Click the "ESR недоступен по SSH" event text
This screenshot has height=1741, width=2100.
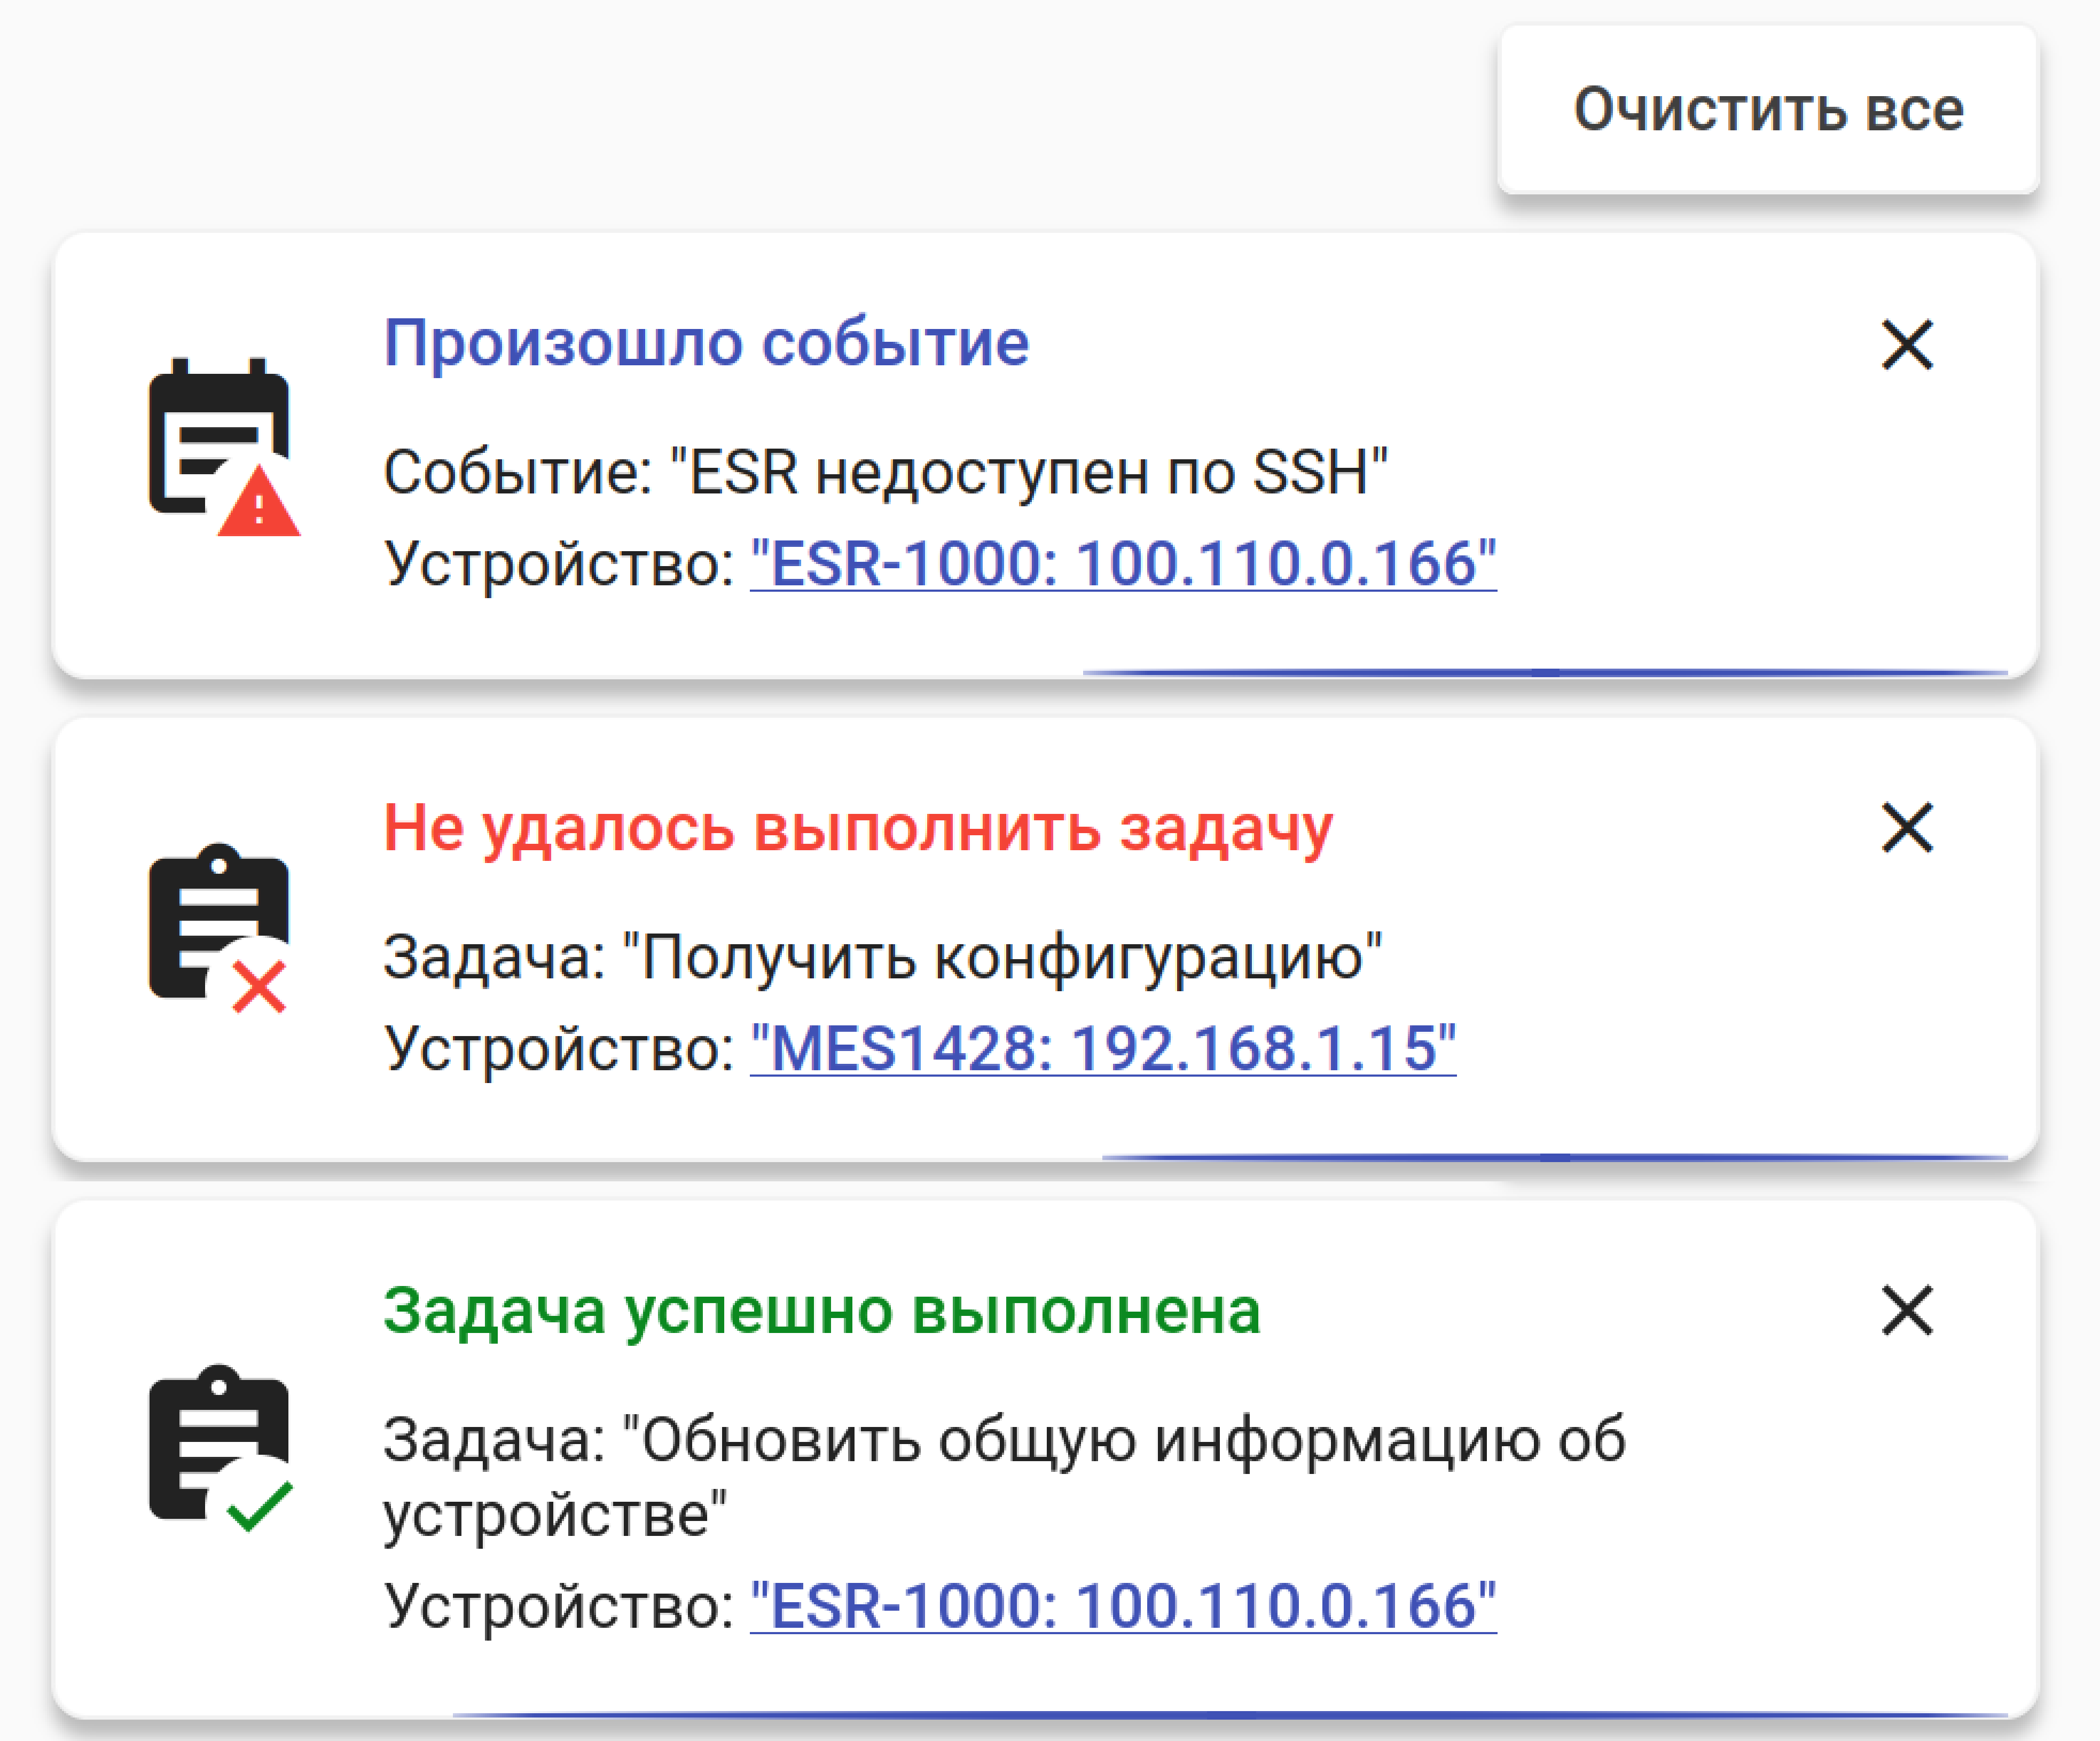885,472
